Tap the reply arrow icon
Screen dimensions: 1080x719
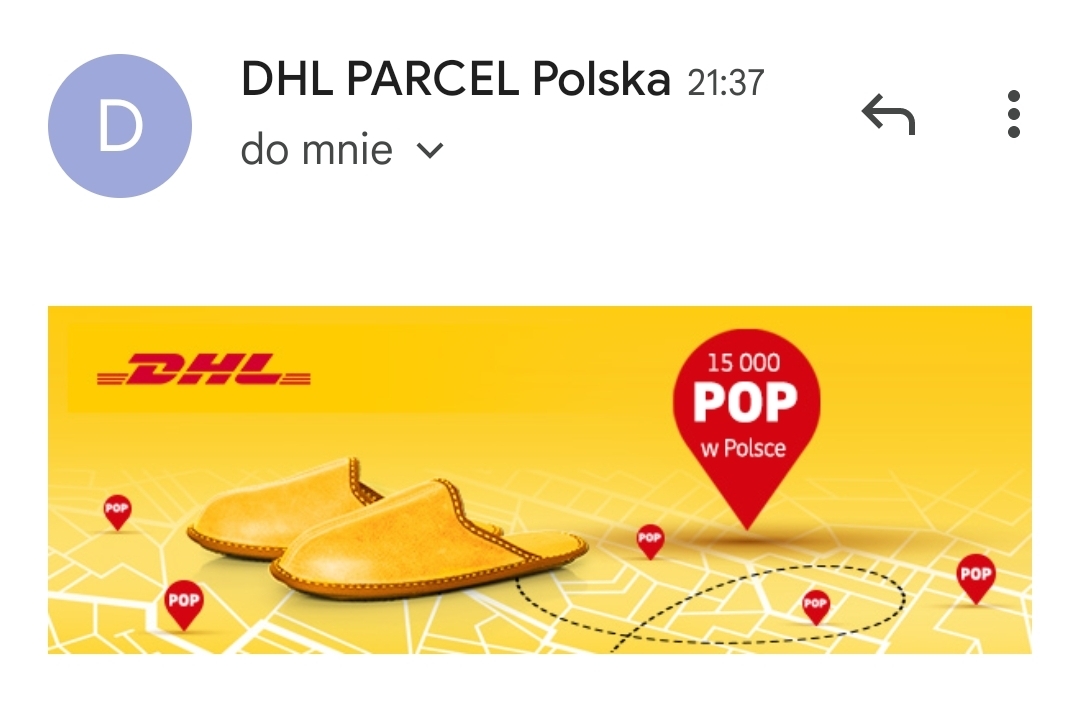(x=889, y=114)
